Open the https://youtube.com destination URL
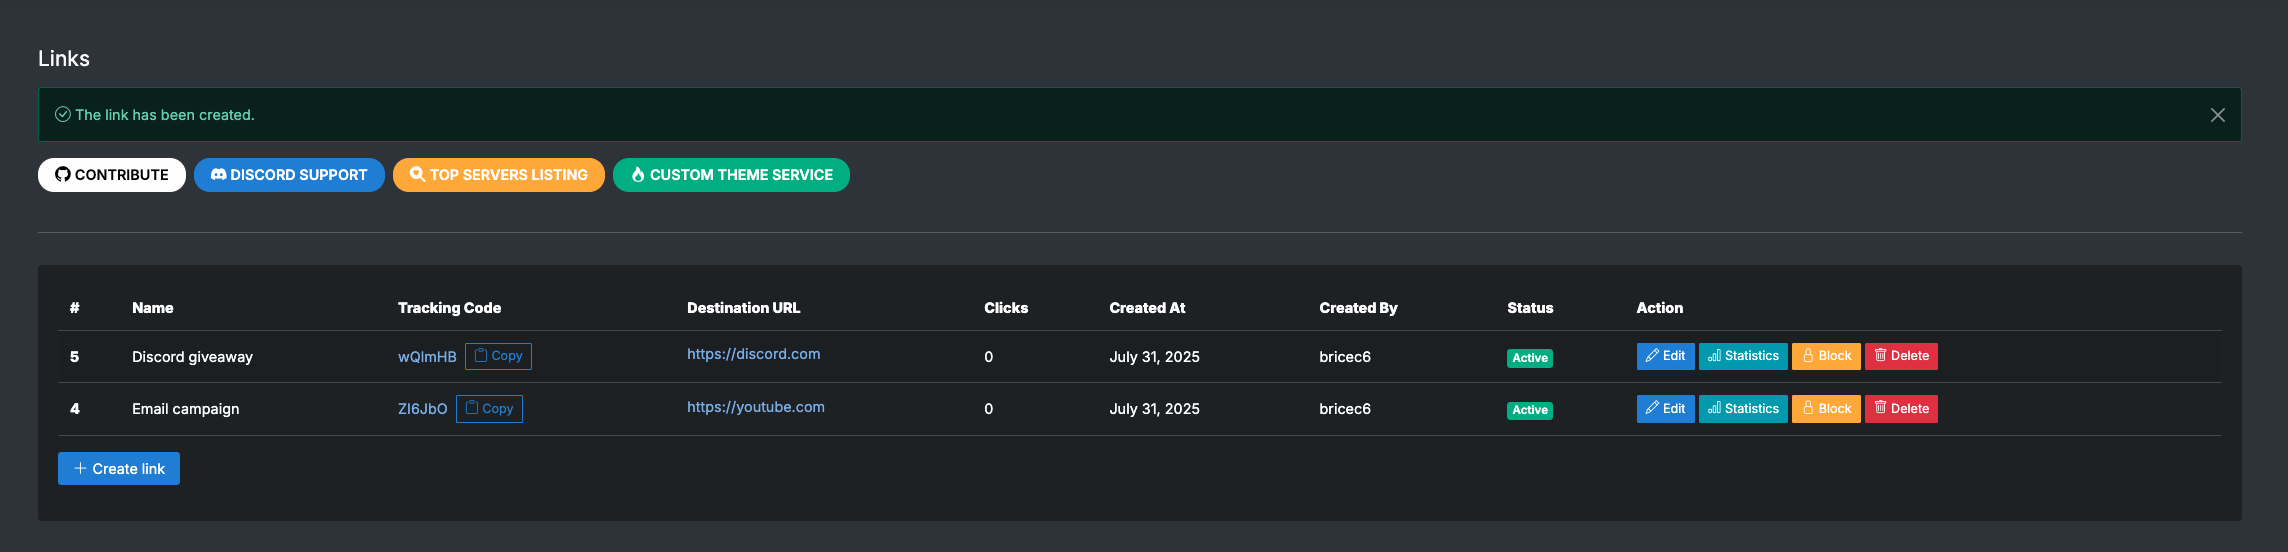2288x552 pixels. (756, 407)
